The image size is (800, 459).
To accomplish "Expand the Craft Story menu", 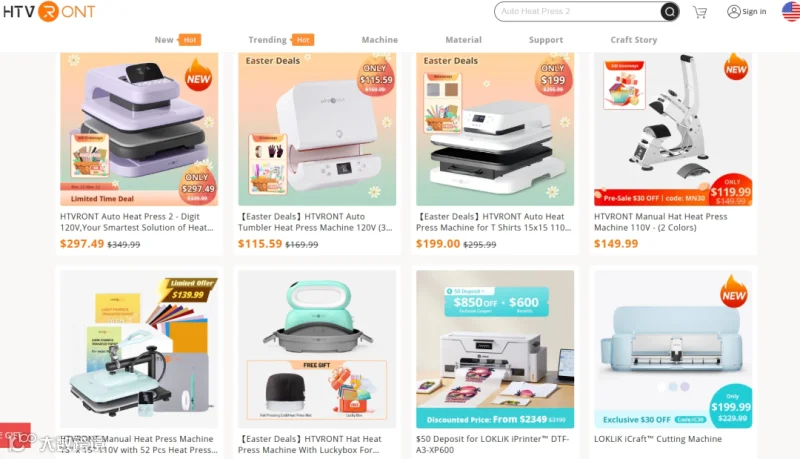I will pyautogui.click(x=634, y=40).
